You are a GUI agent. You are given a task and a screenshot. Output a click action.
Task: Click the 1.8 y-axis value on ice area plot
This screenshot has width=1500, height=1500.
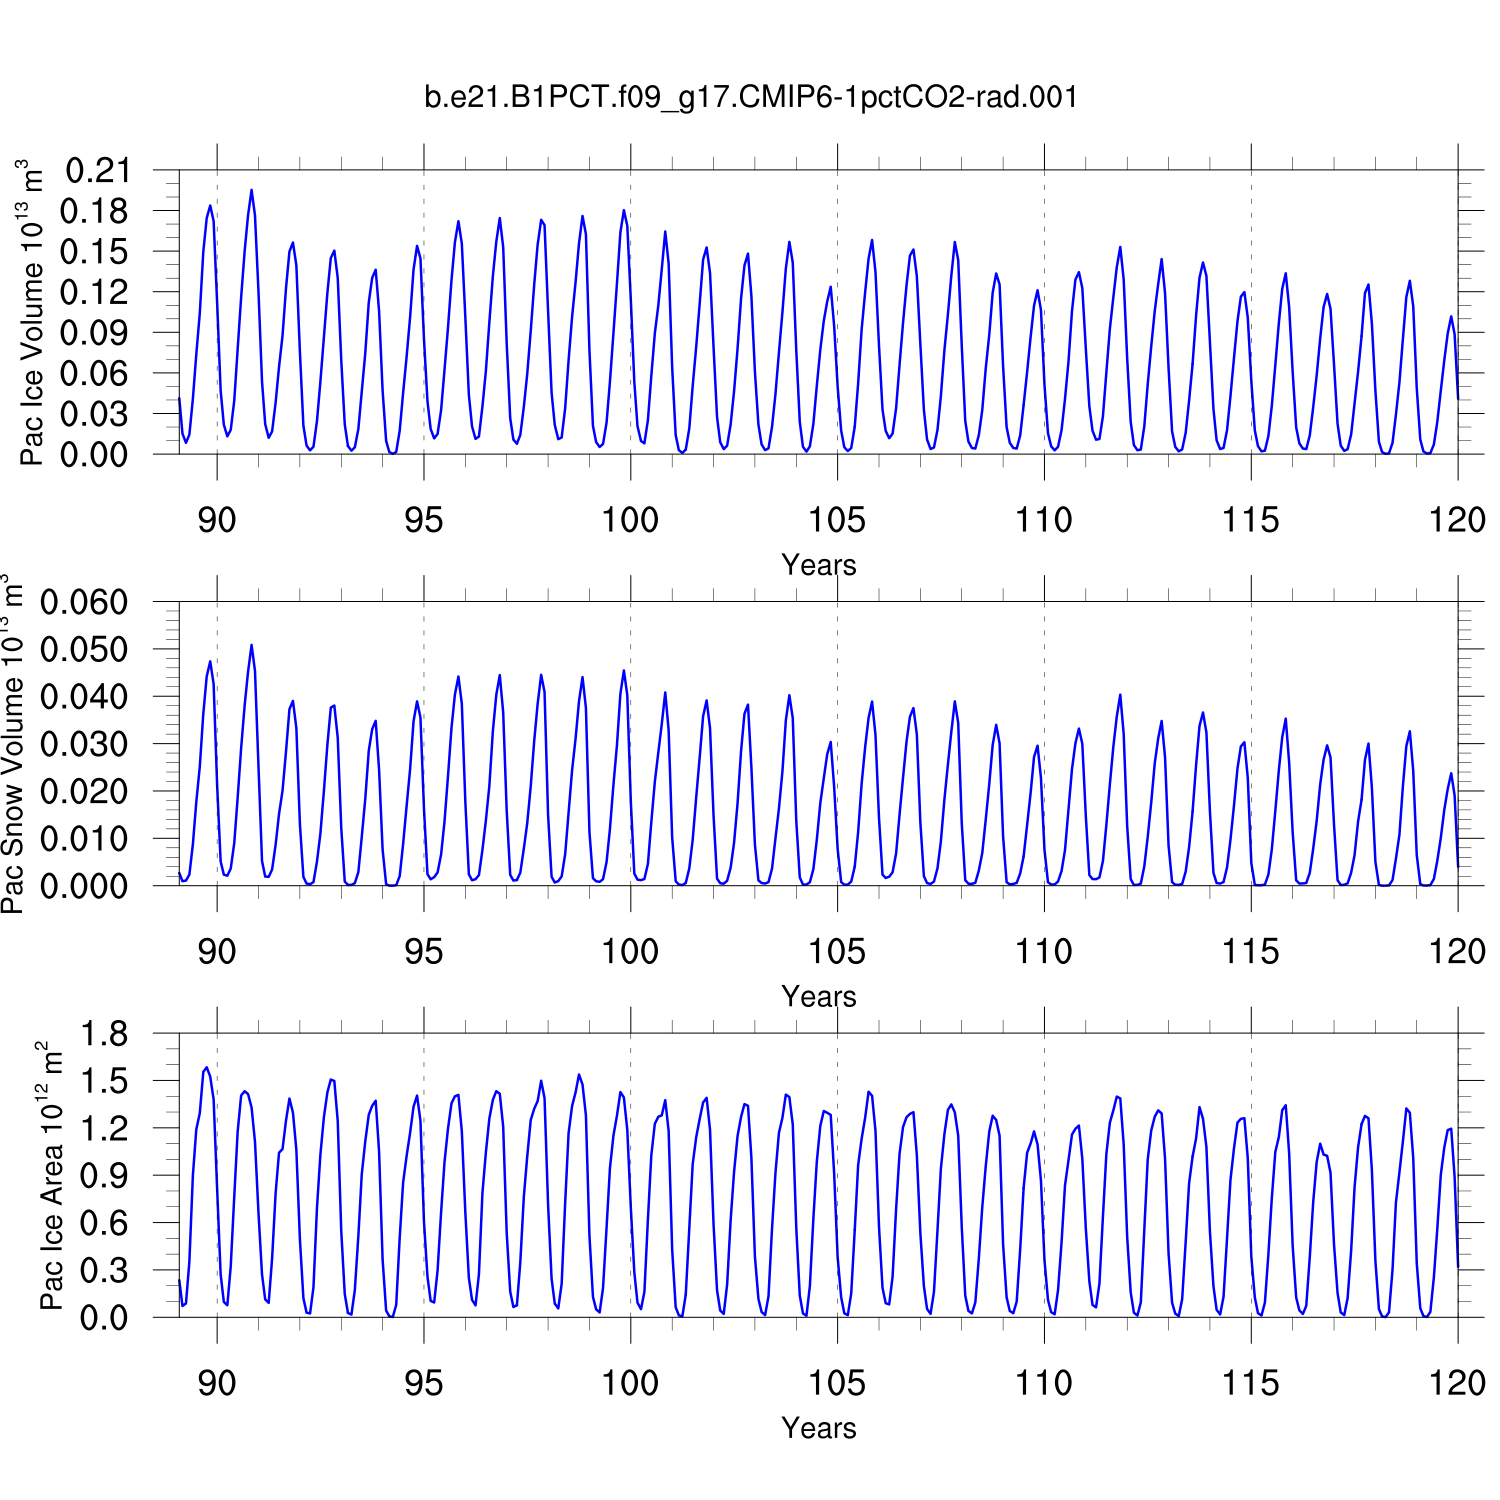click(104, 1034)
